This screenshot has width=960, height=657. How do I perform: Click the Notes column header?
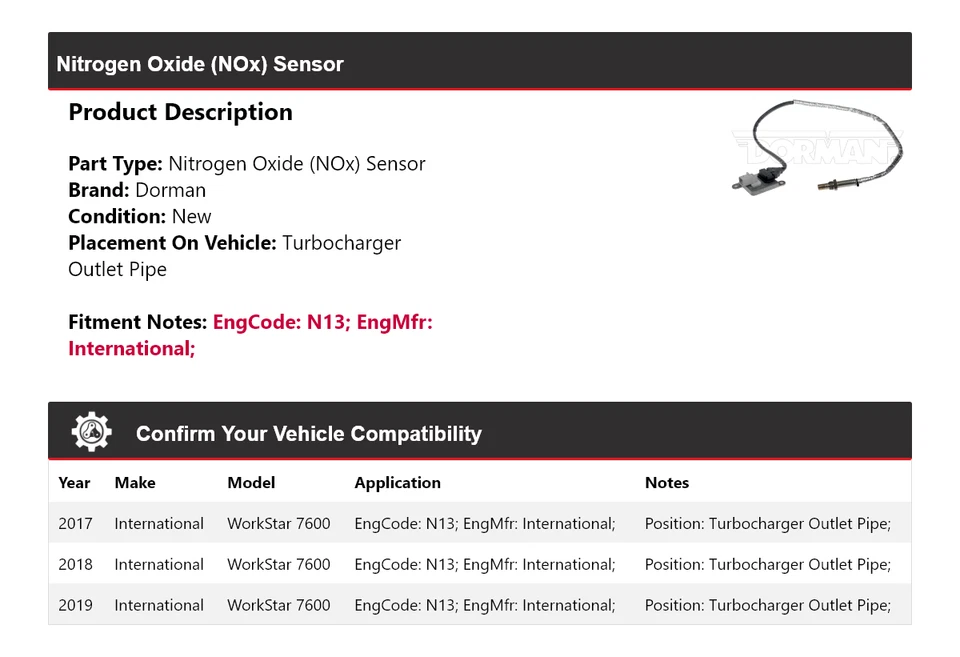pos(667,482)
